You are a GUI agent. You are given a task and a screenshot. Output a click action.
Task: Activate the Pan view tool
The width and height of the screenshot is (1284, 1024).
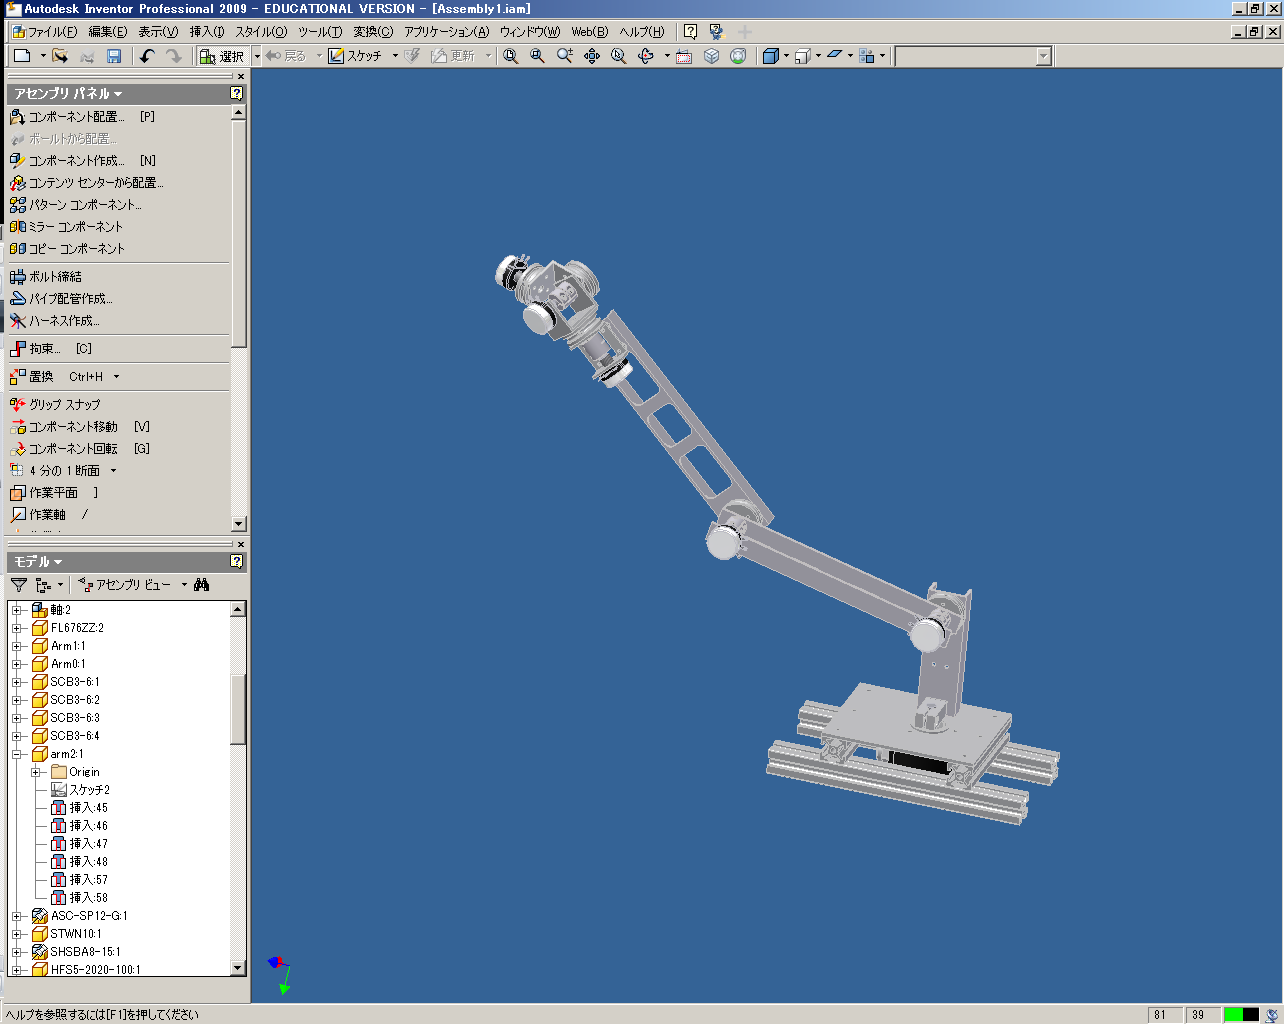(x=592, y=56)
